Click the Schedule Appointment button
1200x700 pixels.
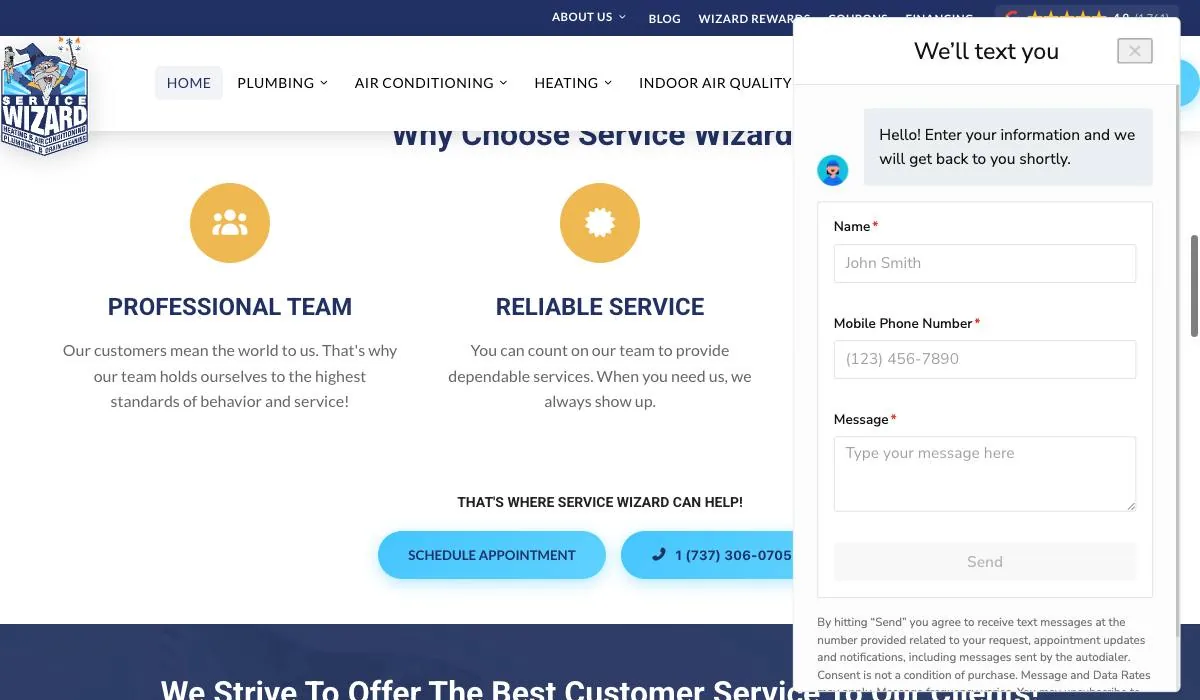492,555
